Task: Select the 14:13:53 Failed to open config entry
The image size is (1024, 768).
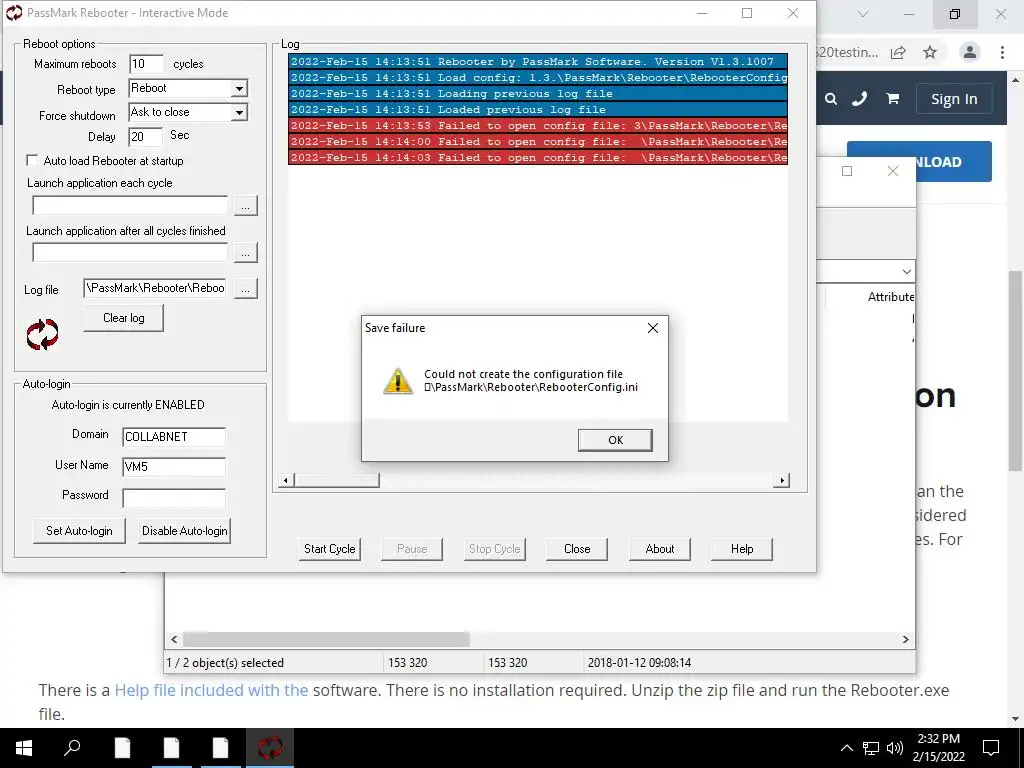Action: tap(537, 125)
